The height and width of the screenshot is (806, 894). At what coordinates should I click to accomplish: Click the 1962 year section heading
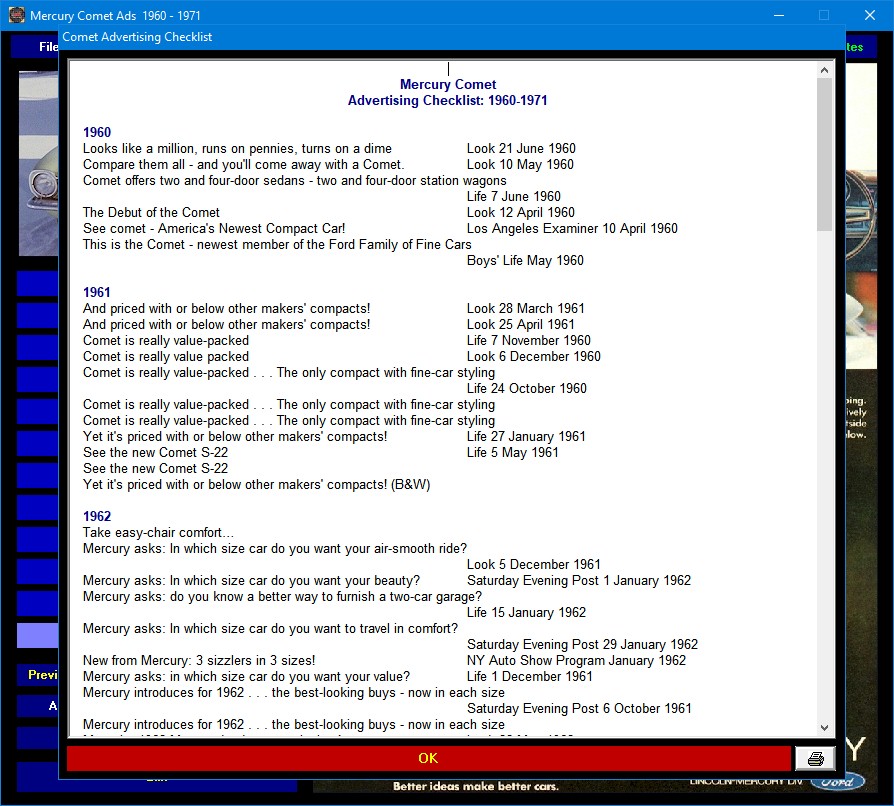click(x=97, y=516)
